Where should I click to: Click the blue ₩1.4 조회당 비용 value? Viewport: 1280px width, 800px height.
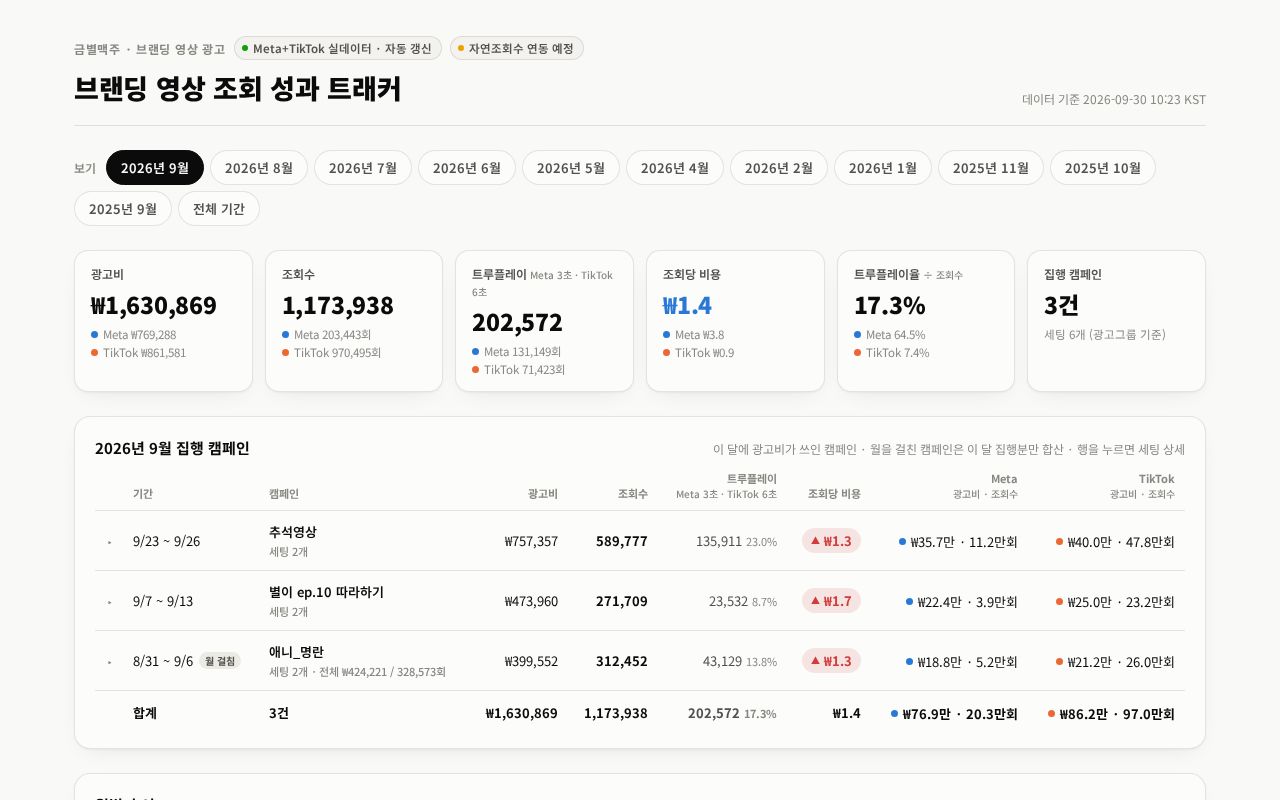[687, 305]
